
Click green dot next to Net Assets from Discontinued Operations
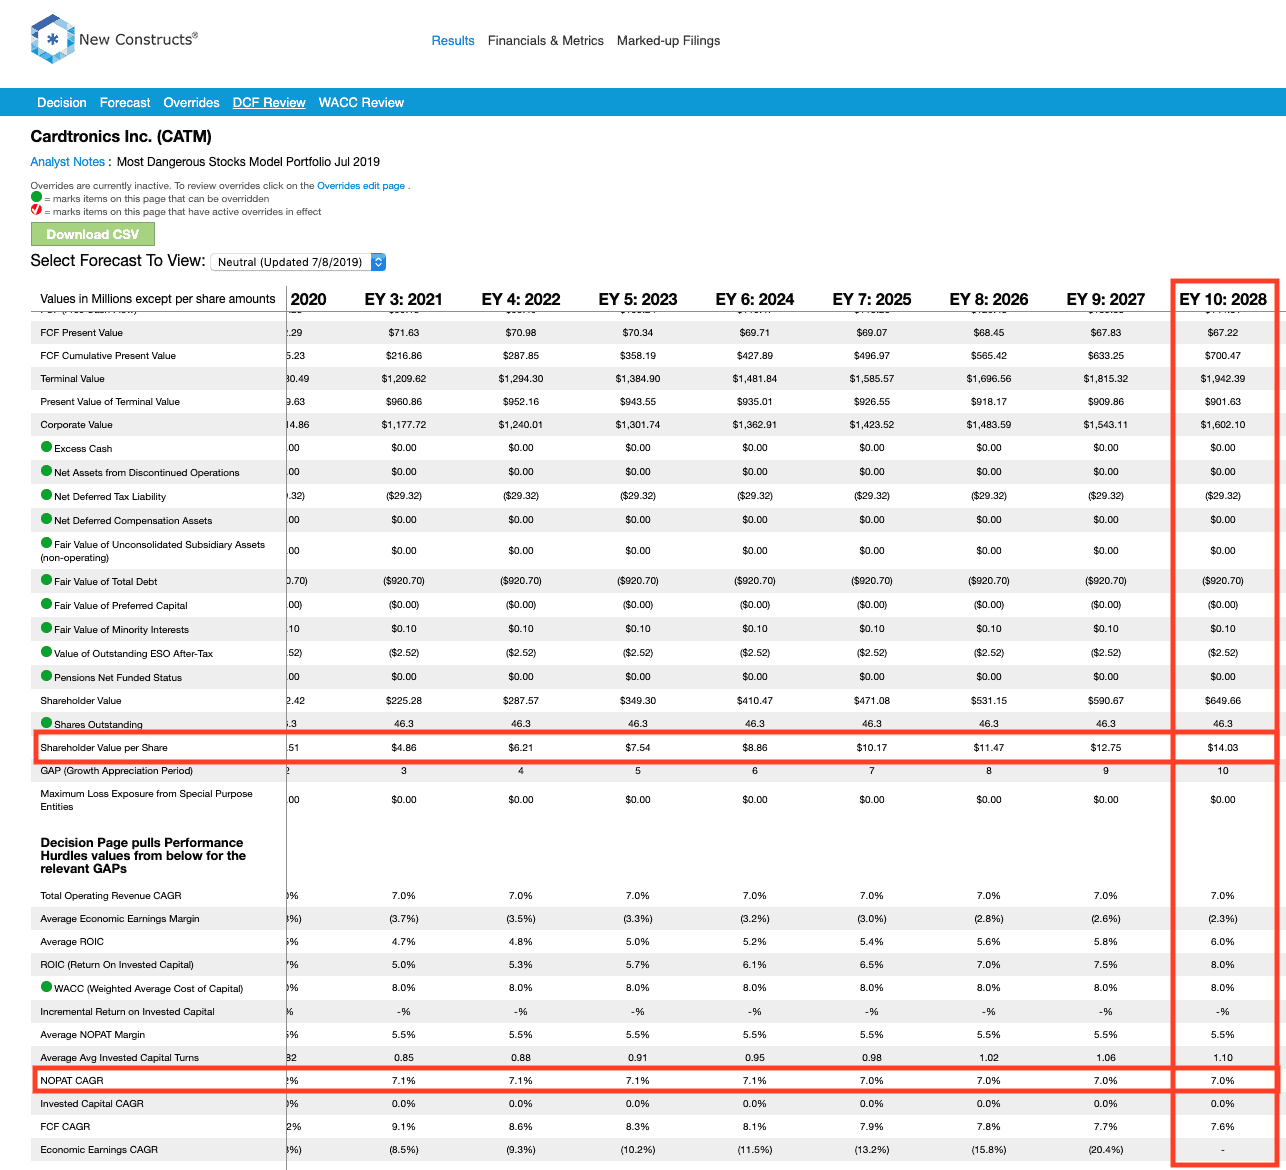[46, 471]
